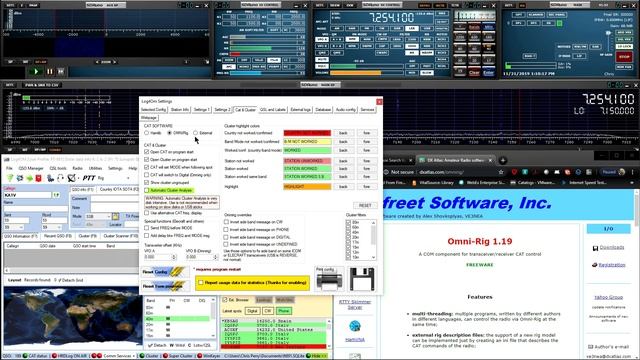The height and width of the screenshot is (360, 640).
Task: Click the red Country not worked color swatch
Action: click(x=307, y=133)
